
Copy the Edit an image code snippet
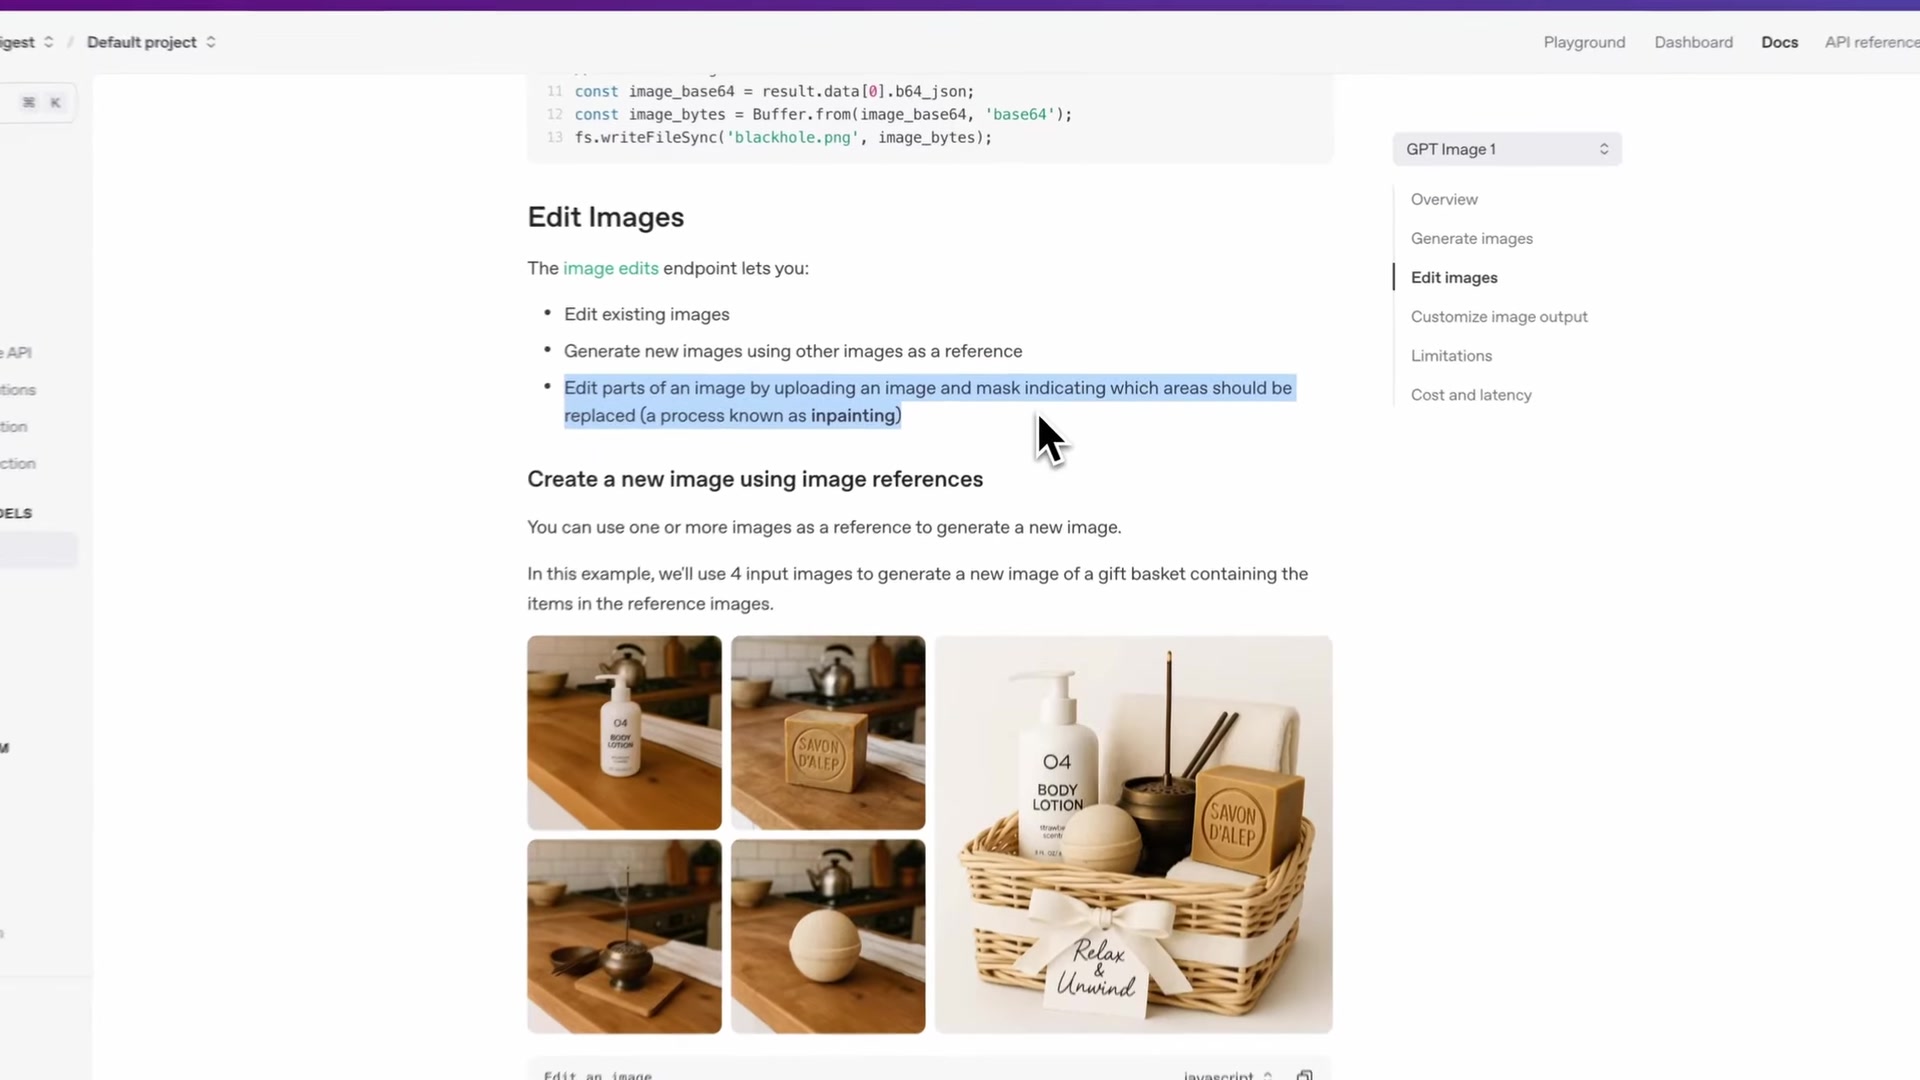[x=1304, y=1075]
